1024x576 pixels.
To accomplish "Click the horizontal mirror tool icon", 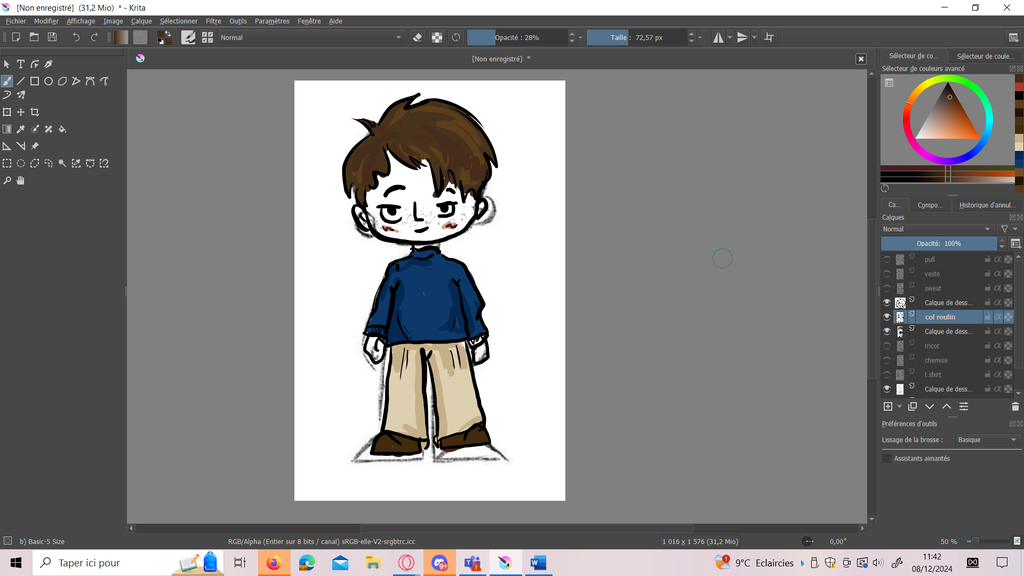I will point(719,37).
